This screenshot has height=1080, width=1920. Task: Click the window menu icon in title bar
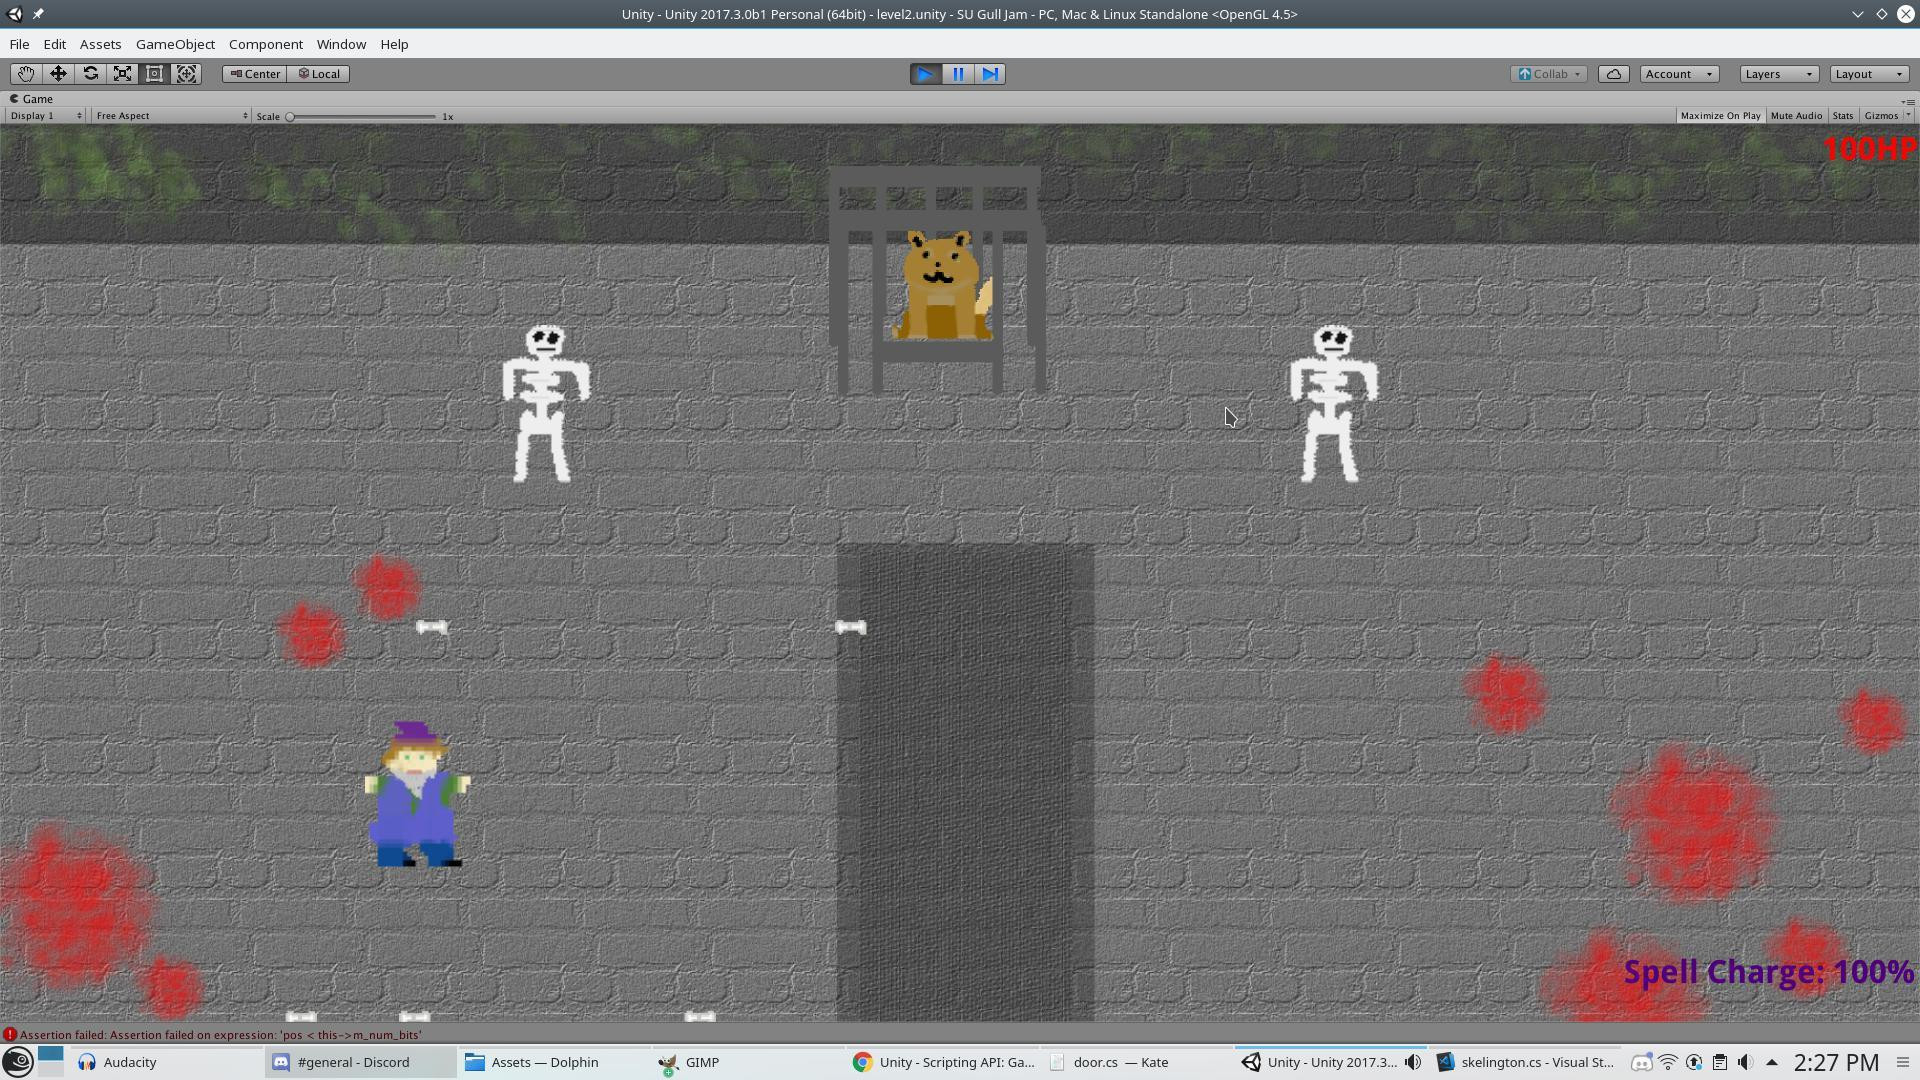point(14,14)
